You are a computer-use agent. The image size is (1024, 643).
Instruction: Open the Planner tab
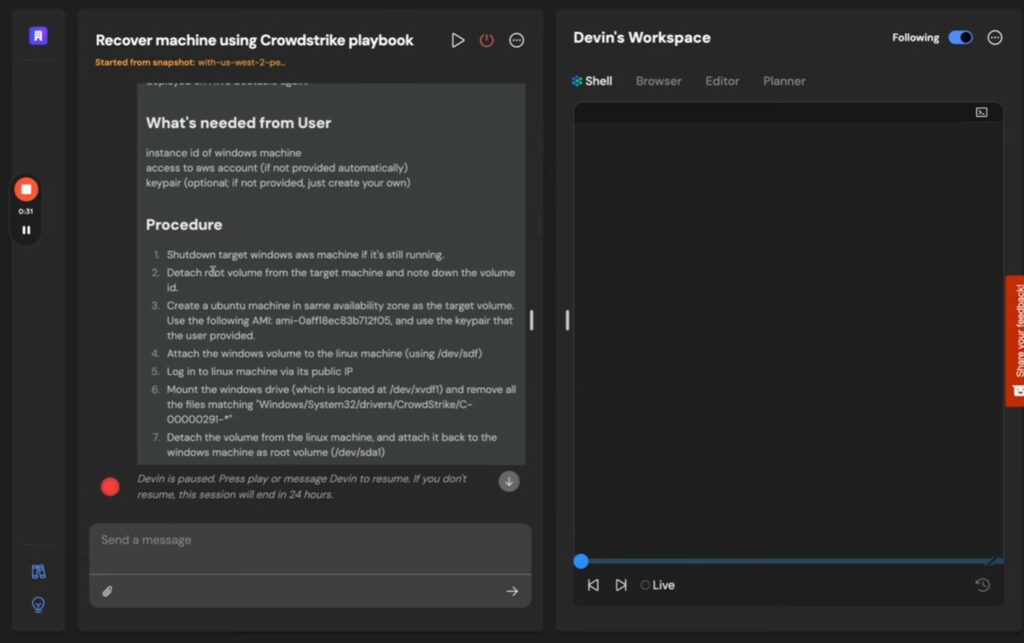point(784,81)
